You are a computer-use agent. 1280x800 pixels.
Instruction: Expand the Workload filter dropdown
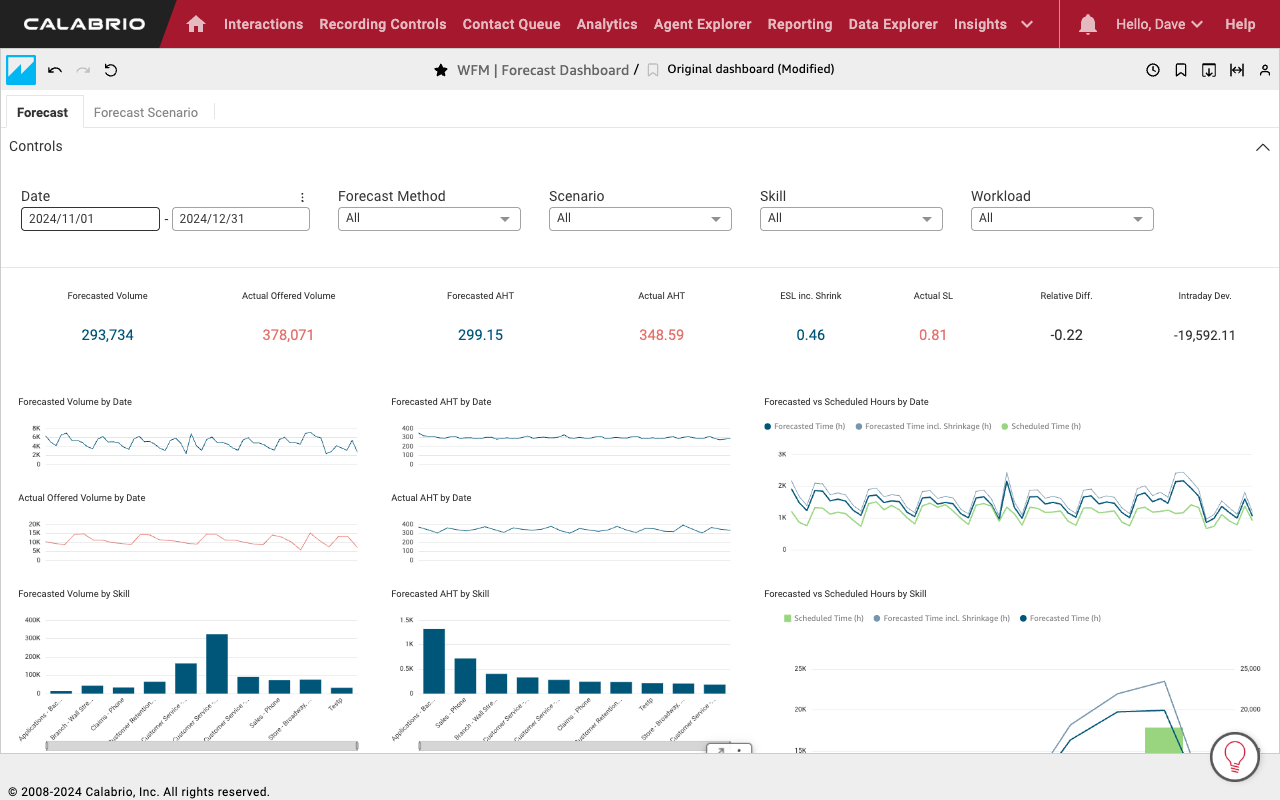pos(1062,219)
